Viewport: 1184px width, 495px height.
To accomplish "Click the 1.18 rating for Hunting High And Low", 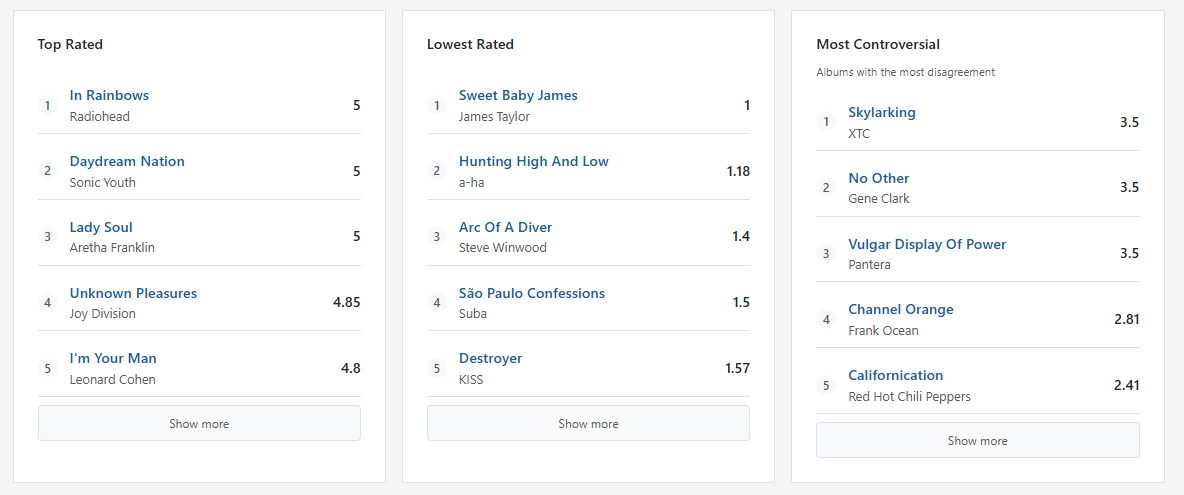I will point(738,171).
